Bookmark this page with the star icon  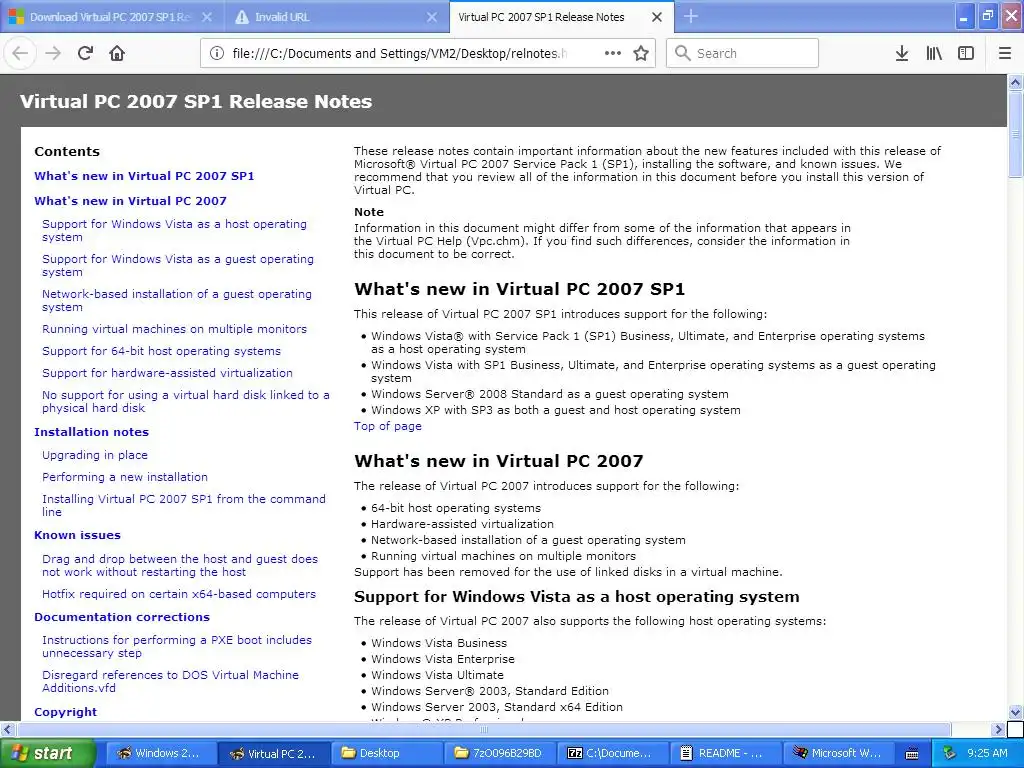pyautogui.click(x=641, y=53)
